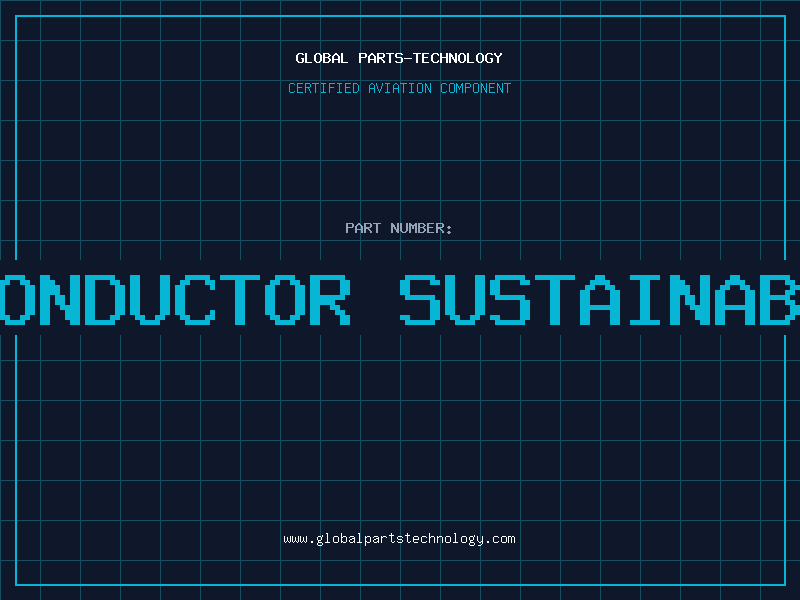Click the www prefix of the website address

point(296,539)
